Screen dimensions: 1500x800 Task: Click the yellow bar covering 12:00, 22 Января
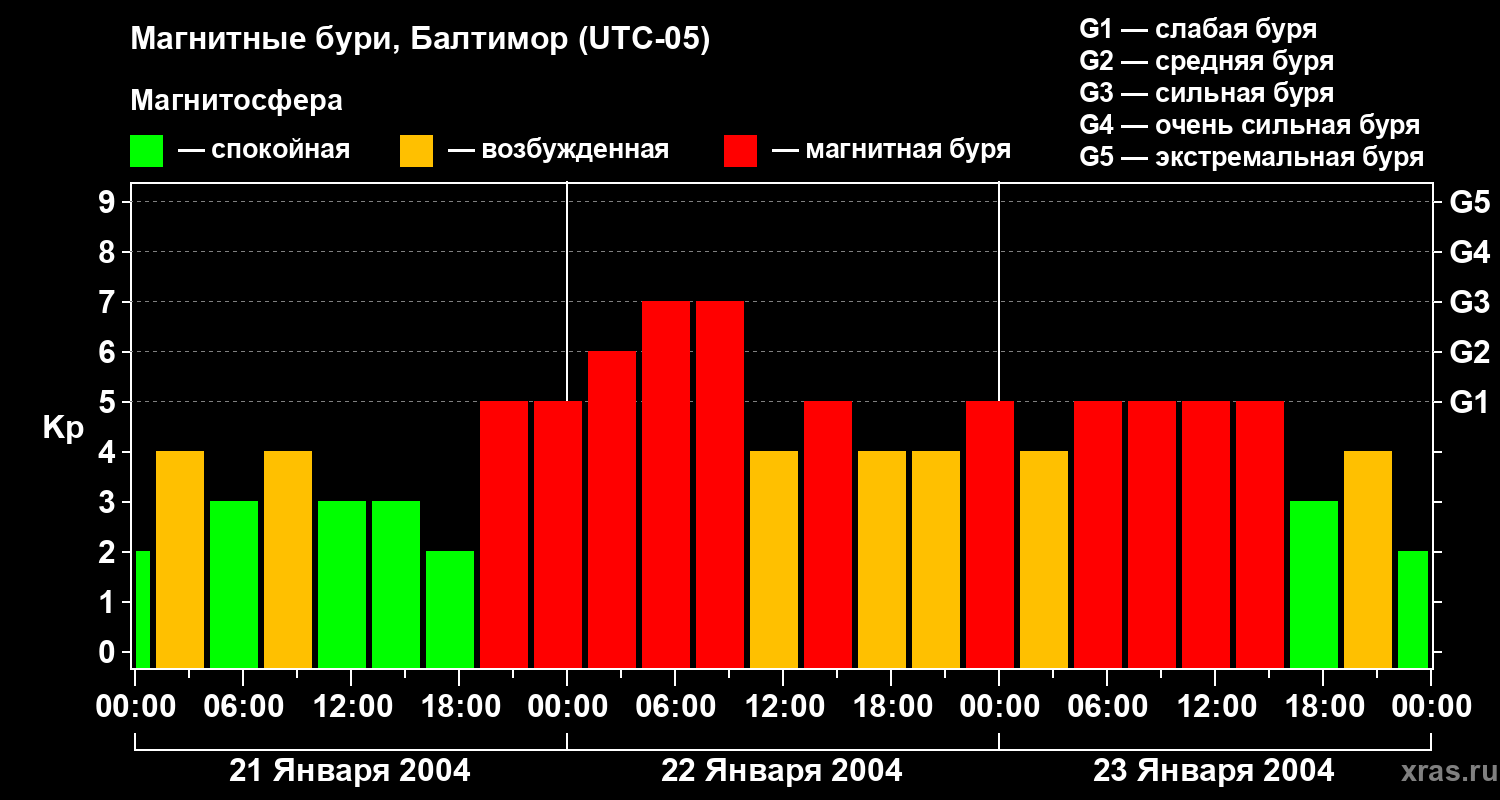[774, 559]
